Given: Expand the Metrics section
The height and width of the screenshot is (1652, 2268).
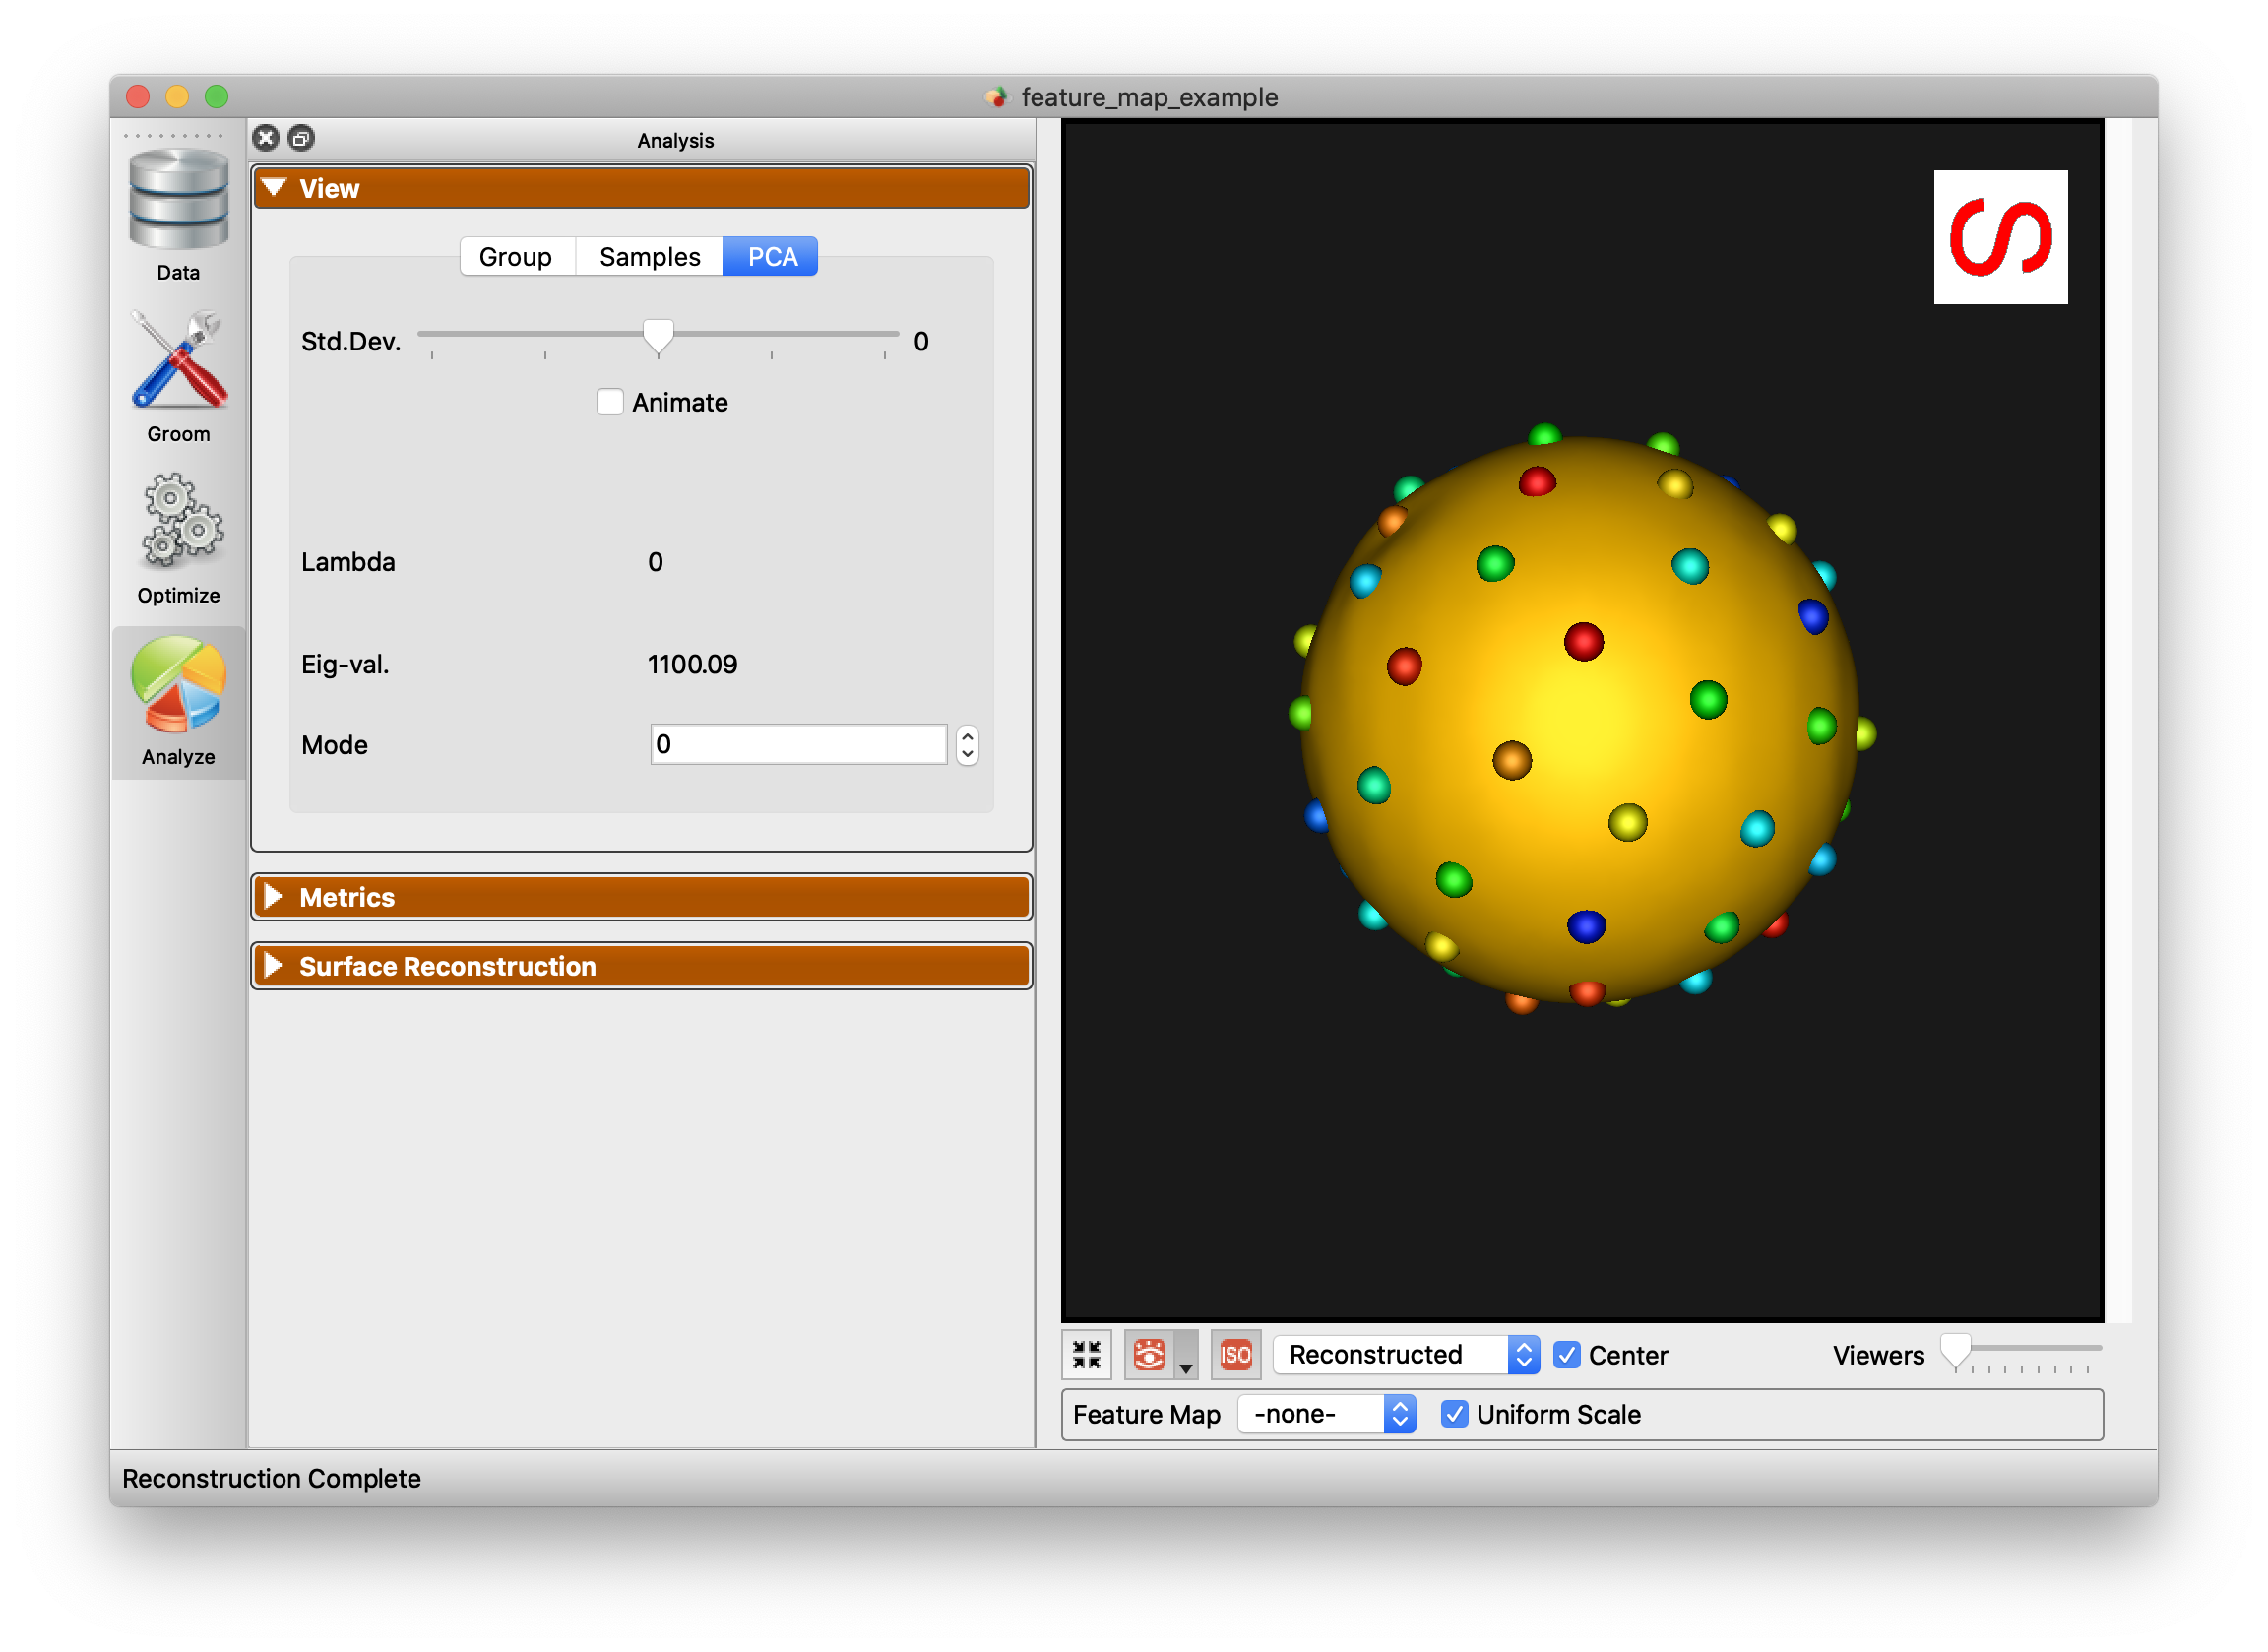Looking at the screenshot, I should 641,897.
